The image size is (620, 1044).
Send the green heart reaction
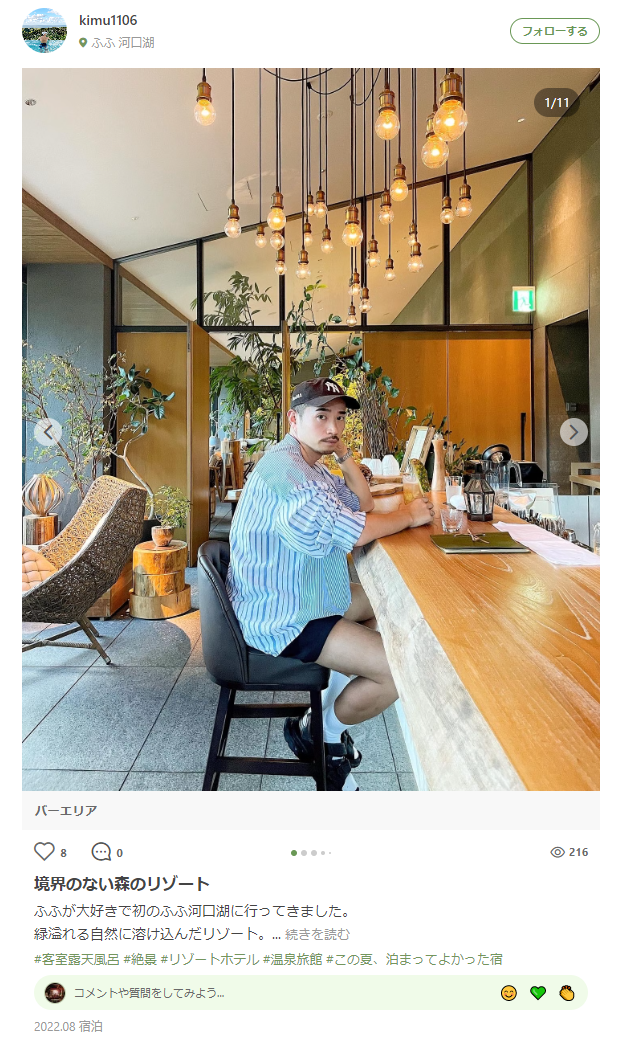538,993
